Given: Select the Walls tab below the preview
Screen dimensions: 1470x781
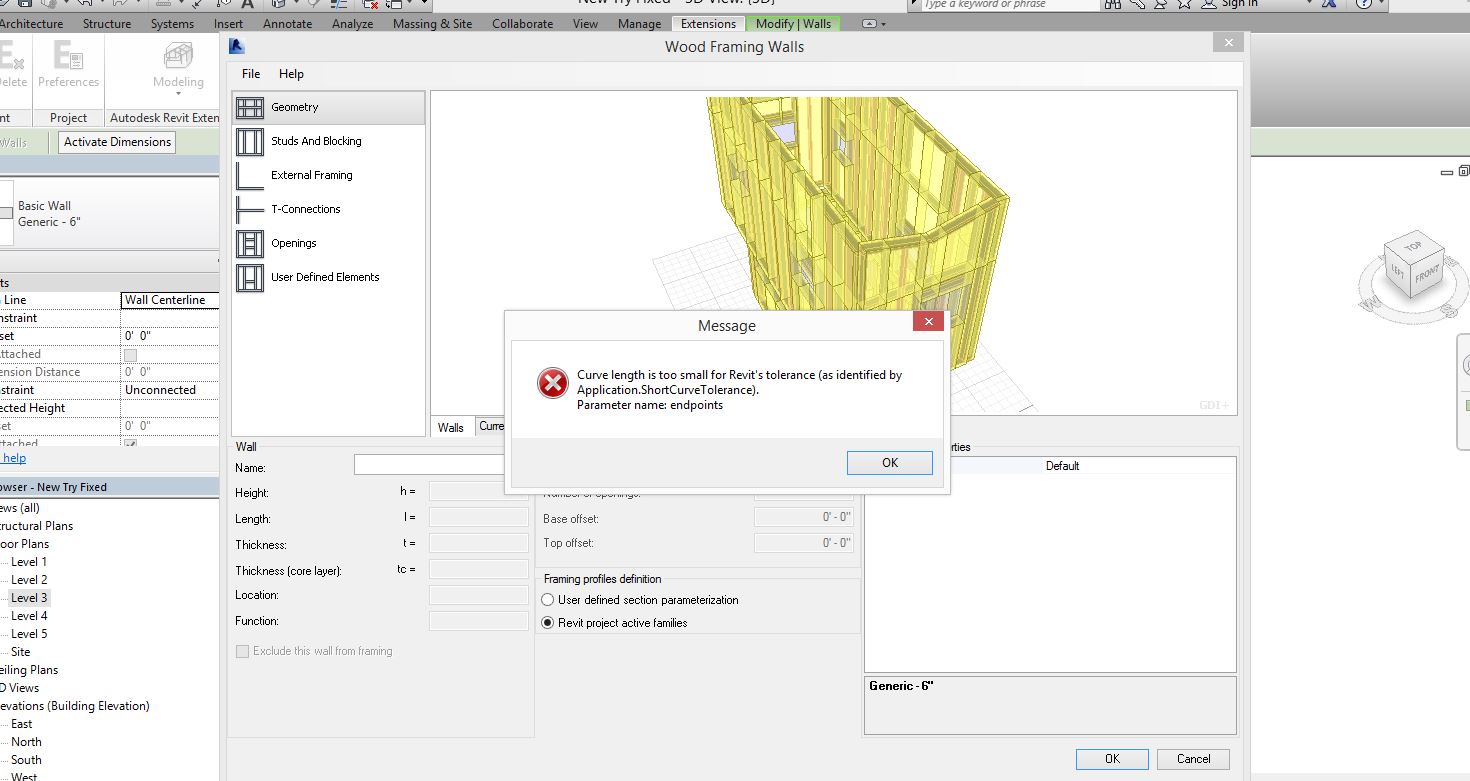Looking at the screenshot, I should pyautogui.click(x=451, y=427).
